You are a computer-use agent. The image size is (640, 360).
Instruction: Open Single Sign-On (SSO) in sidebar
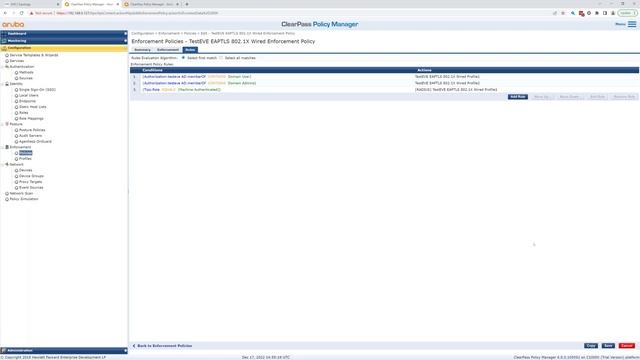[x=38, y=90]
